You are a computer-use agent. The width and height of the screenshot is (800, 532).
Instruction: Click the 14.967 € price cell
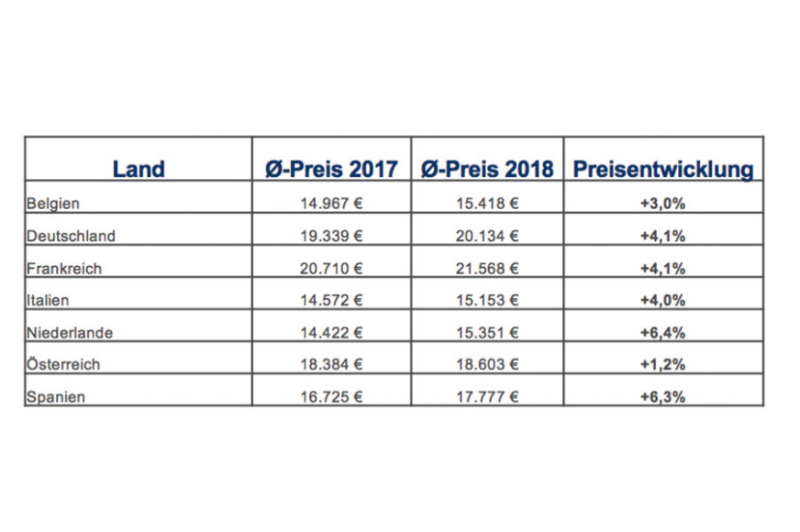click(329, 204)
